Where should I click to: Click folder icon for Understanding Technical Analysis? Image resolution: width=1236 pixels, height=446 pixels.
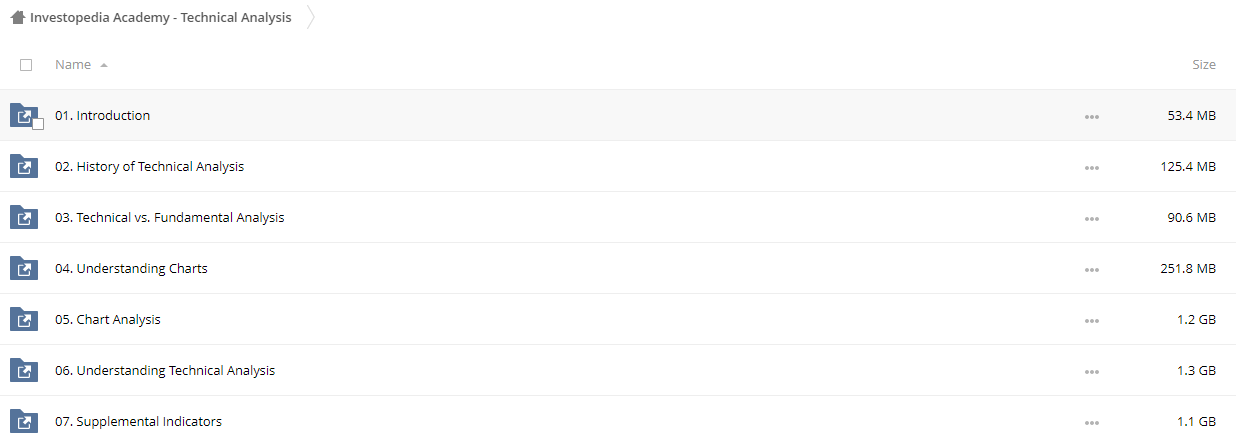pos(24,370)
